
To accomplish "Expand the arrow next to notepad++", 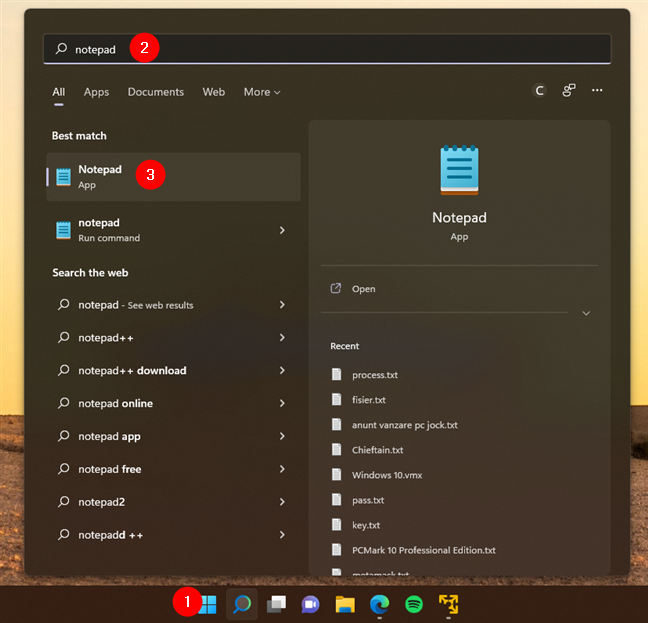I will (x=282, y=338).
